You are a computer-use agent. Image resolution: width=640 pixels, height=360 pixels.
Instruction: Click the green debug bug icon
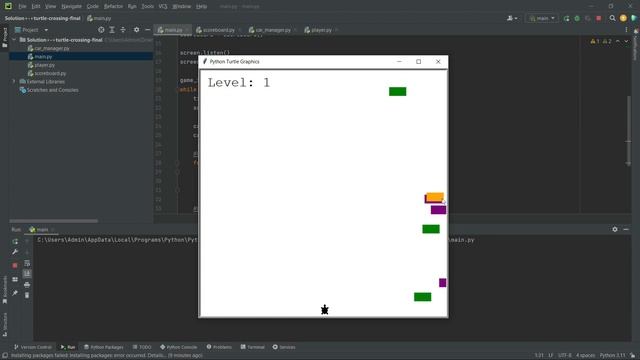click(577, 18)
